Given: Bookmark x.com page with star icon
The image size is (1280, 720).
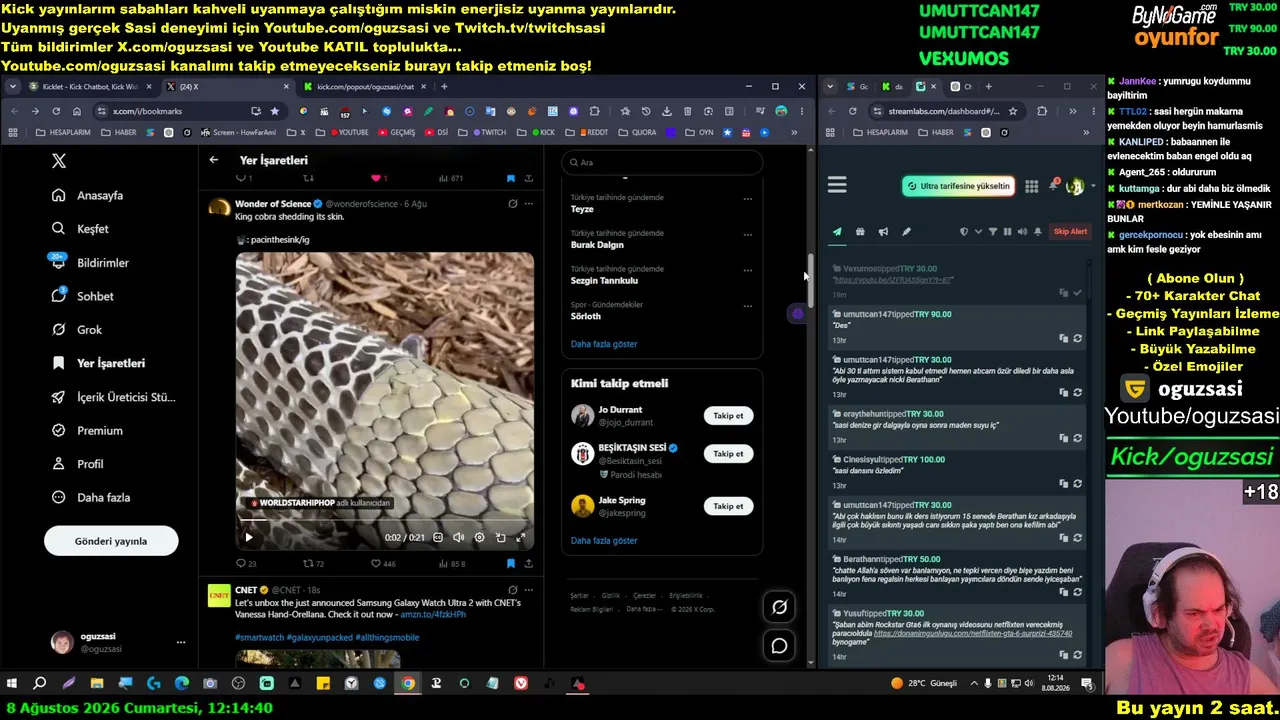Looking at the screenshot, I should pos(275,111).
